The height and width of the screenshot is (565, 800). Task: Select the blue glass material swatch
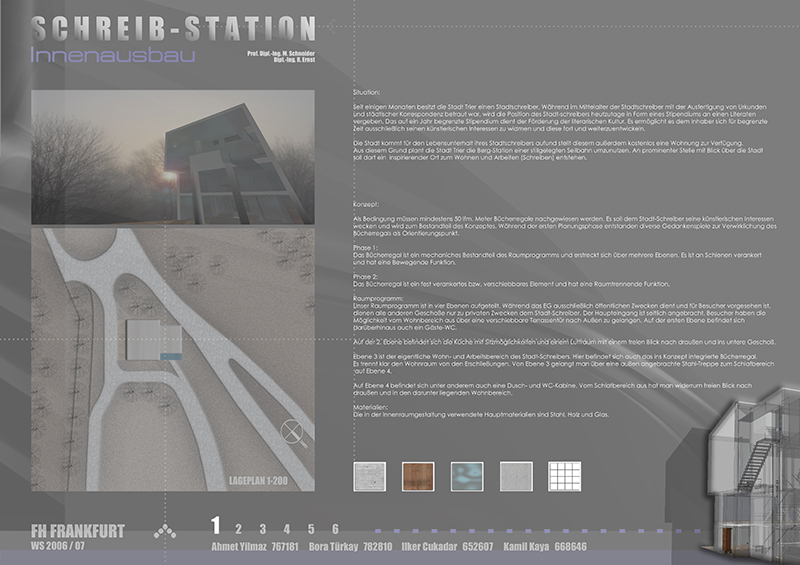coord(467,475)
